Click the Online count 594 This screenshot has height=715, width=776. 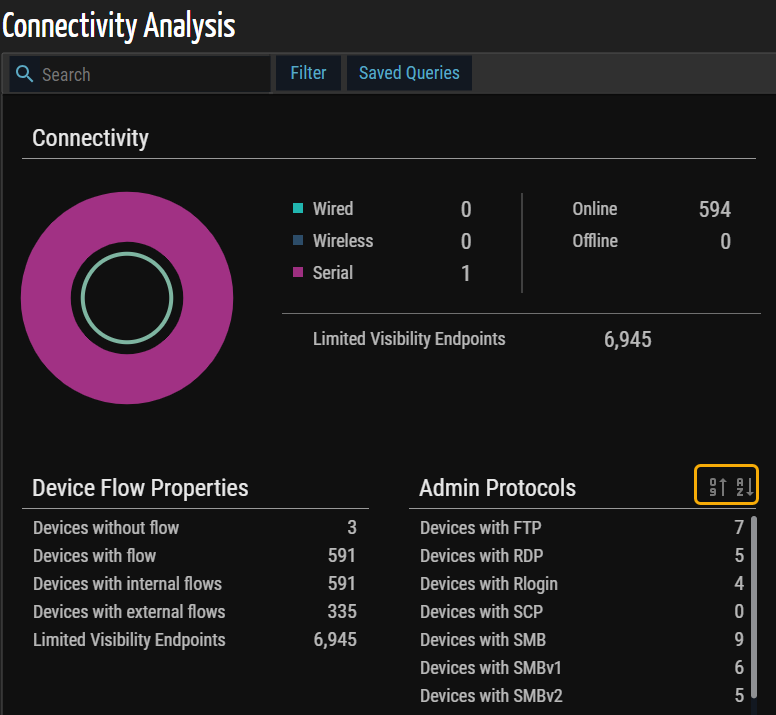714,210
